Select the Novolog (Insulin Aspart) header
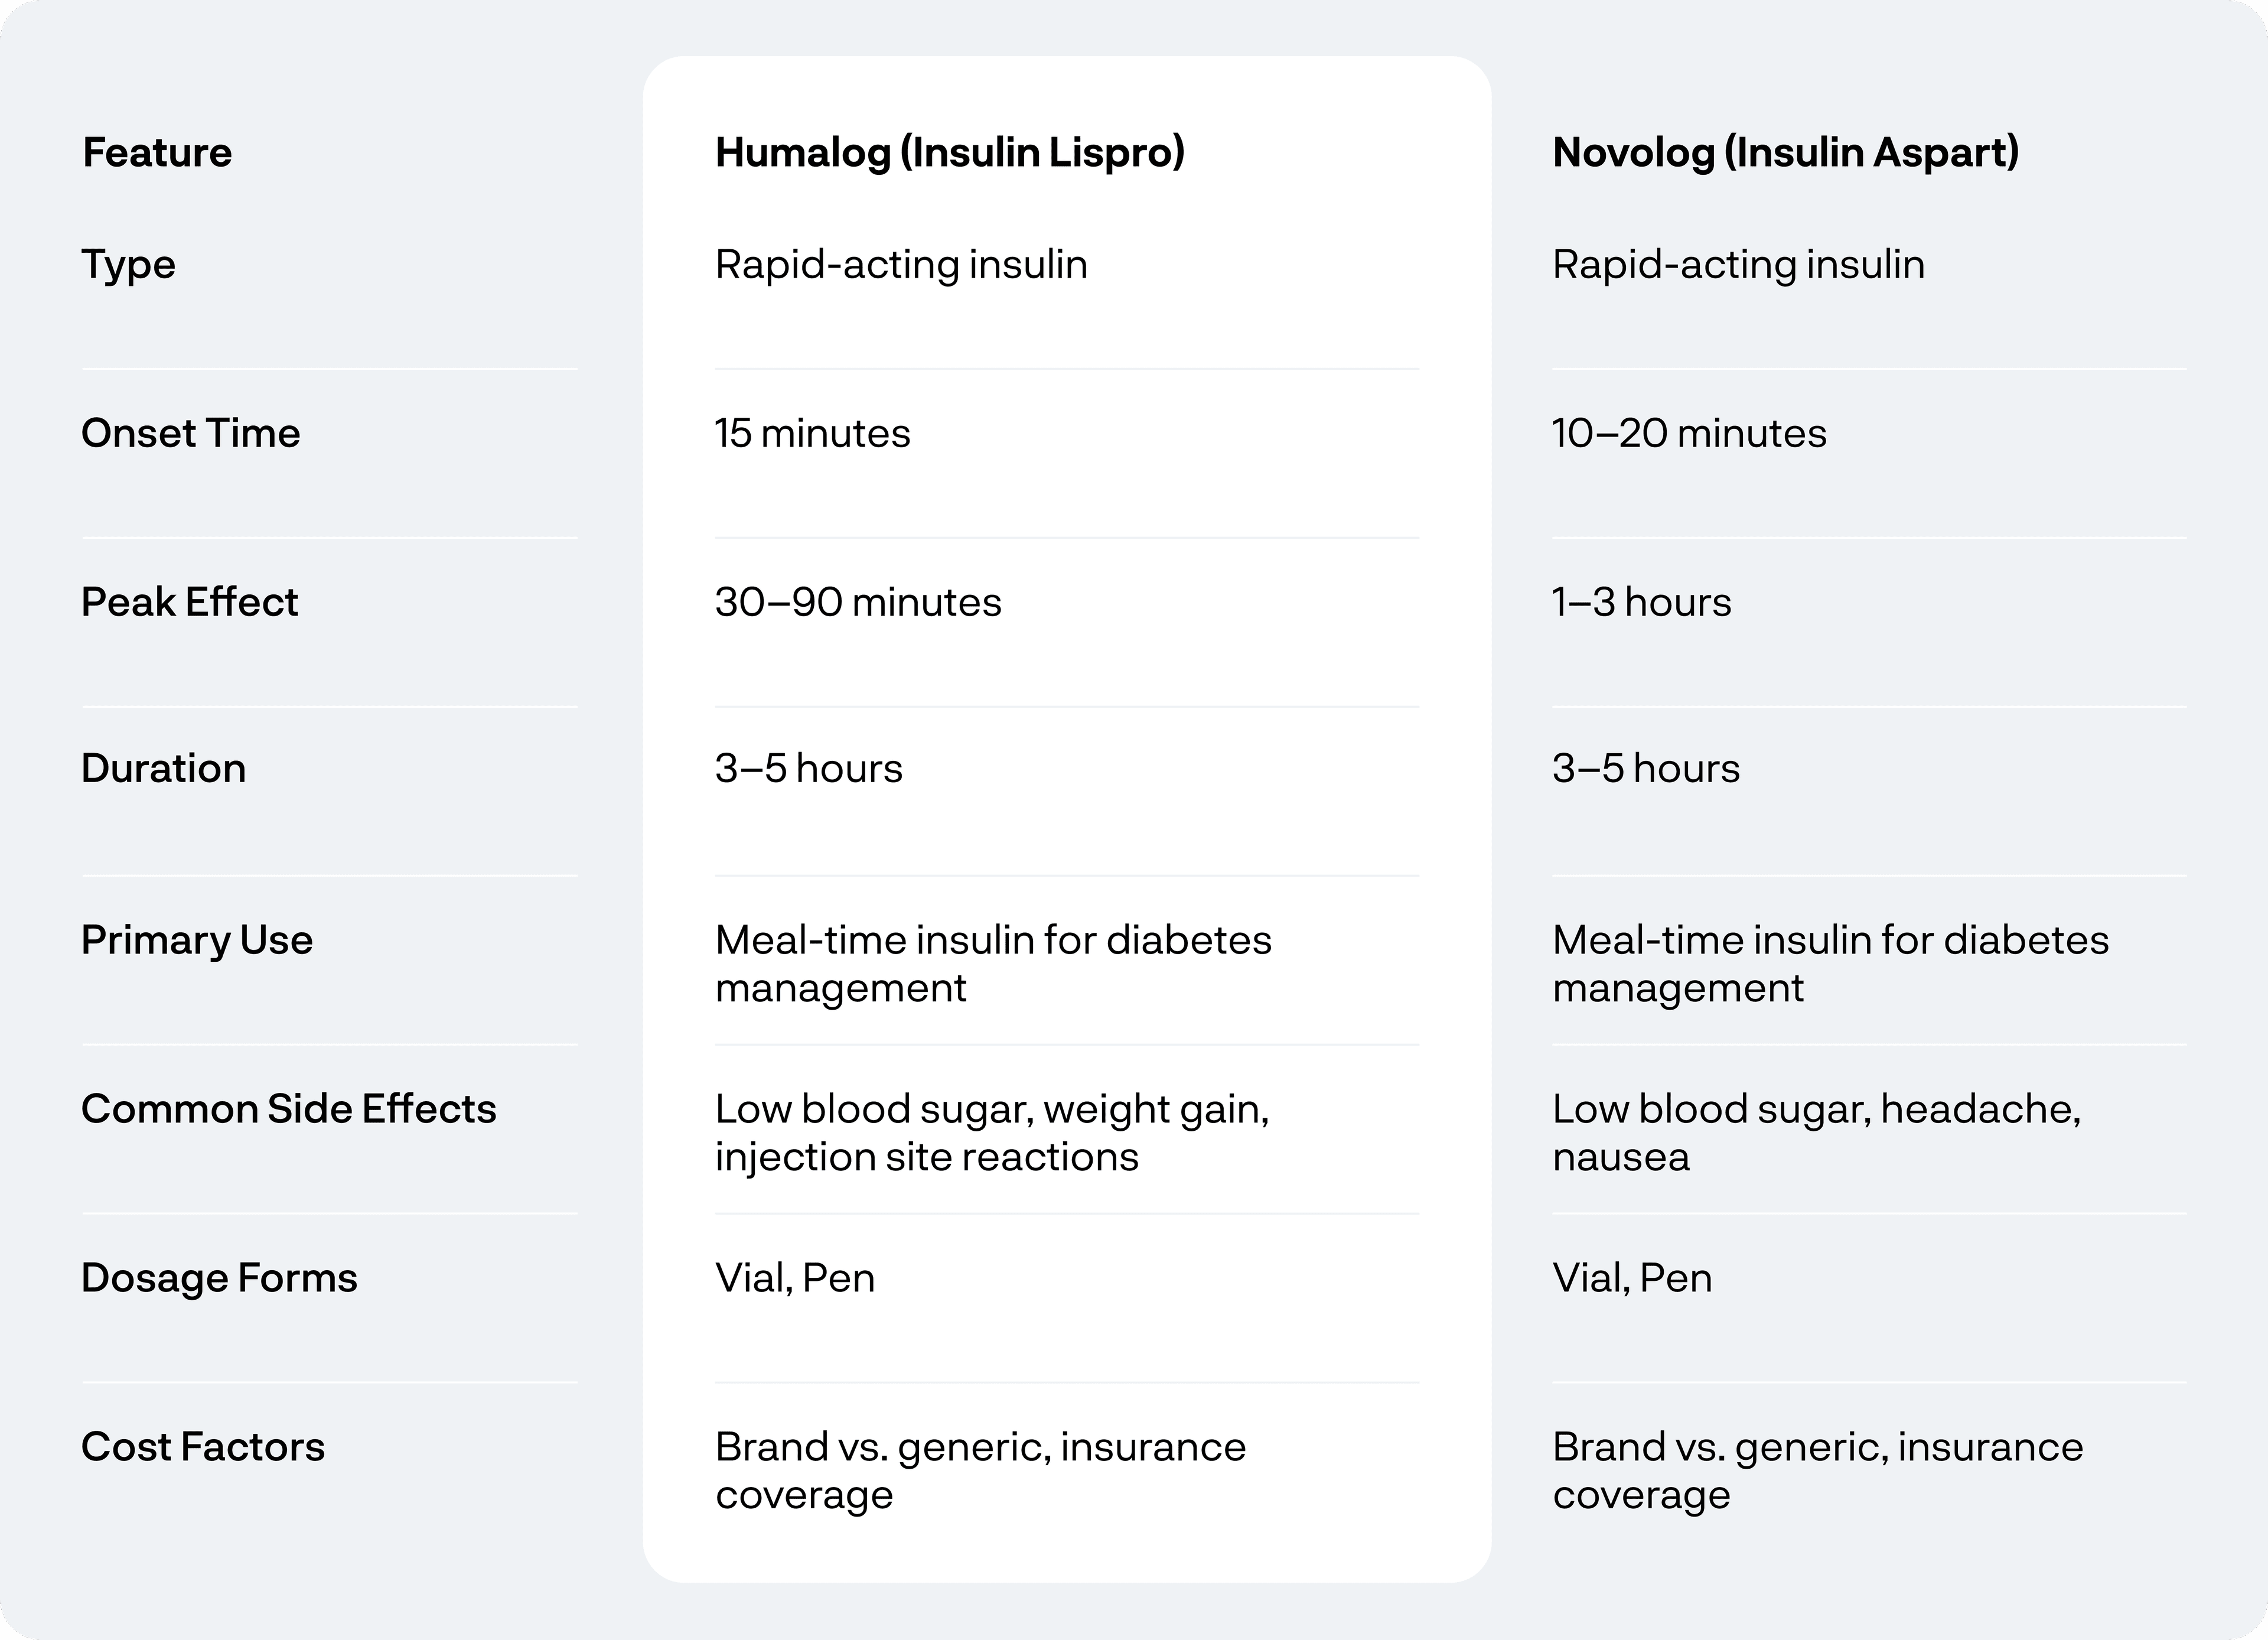 click(1785, 153)
